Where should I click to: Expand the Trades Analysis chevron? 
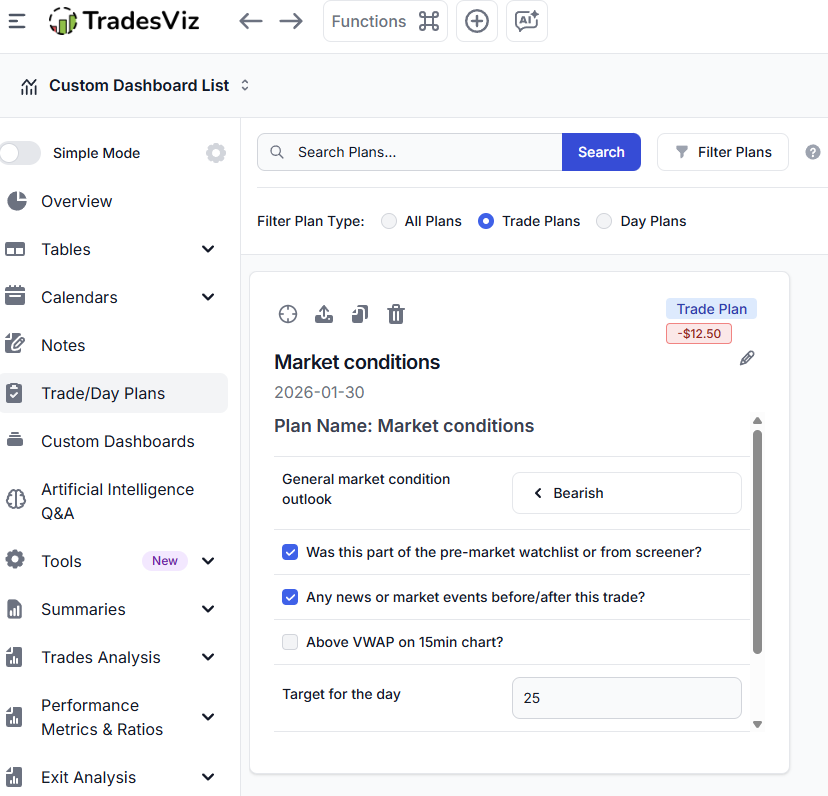(208, 657)
